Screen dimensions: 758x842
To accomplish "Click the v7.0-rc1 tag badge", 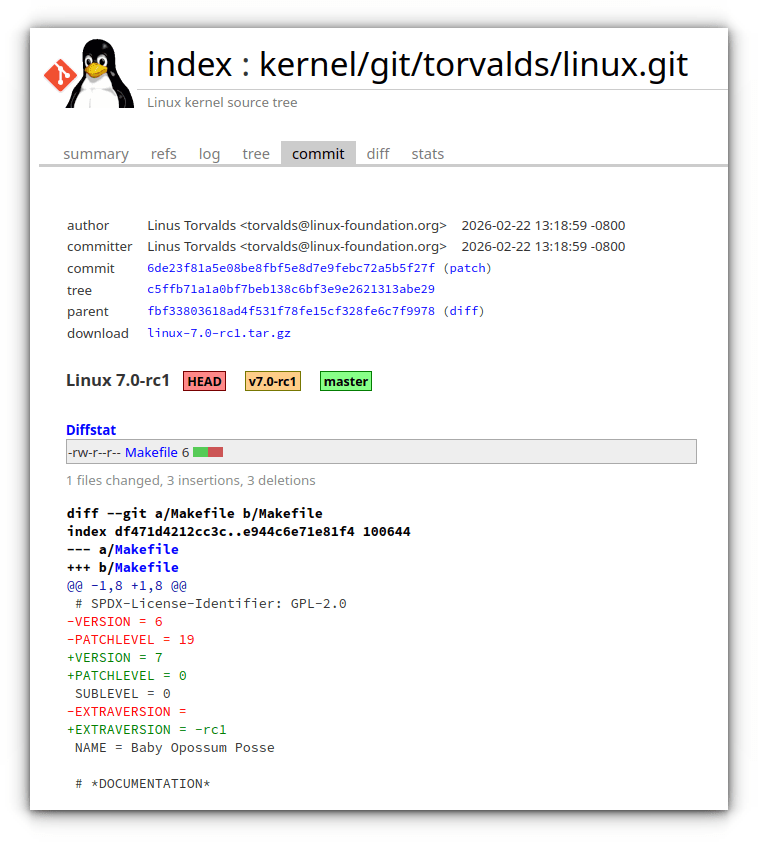I will click(x=272, y=381).
